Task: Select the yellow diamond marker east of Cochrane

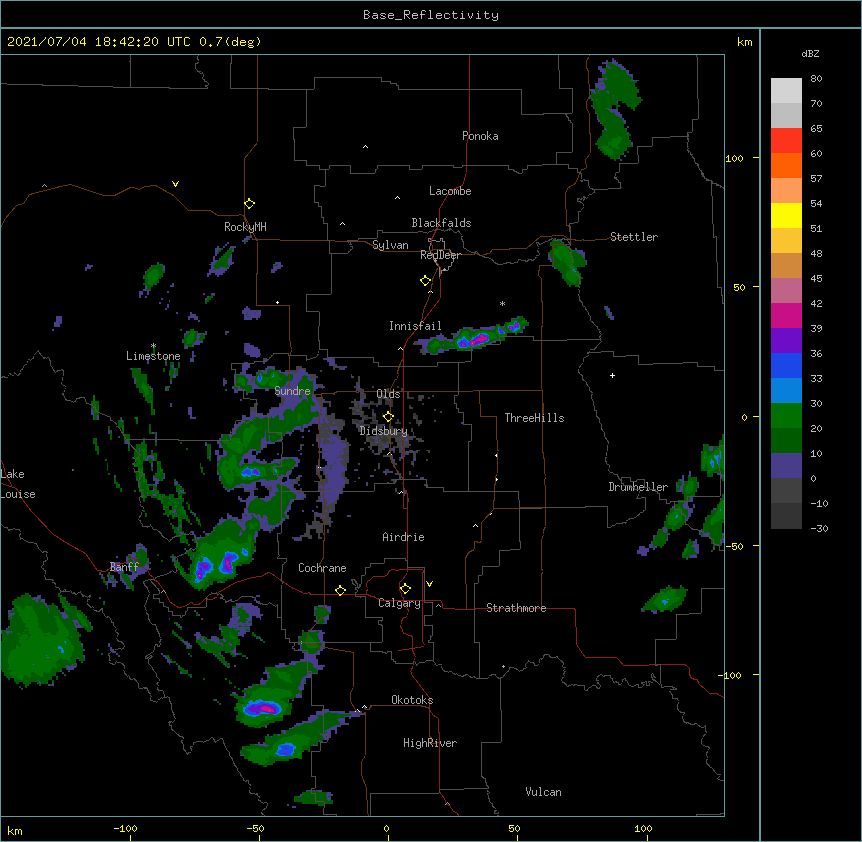Action: click(340, 590)
